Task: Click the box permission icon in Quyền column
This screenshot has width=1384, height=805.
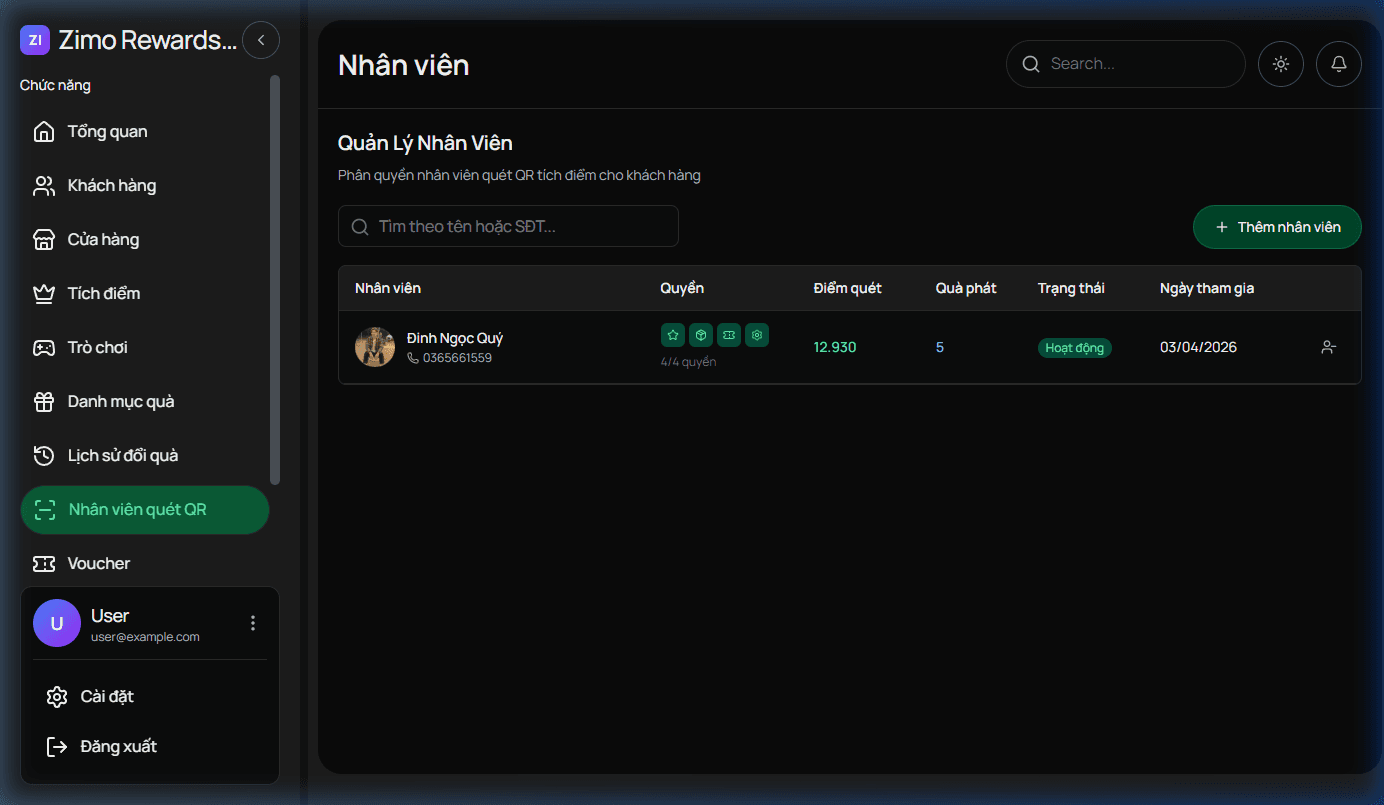Action: [701, 335]
